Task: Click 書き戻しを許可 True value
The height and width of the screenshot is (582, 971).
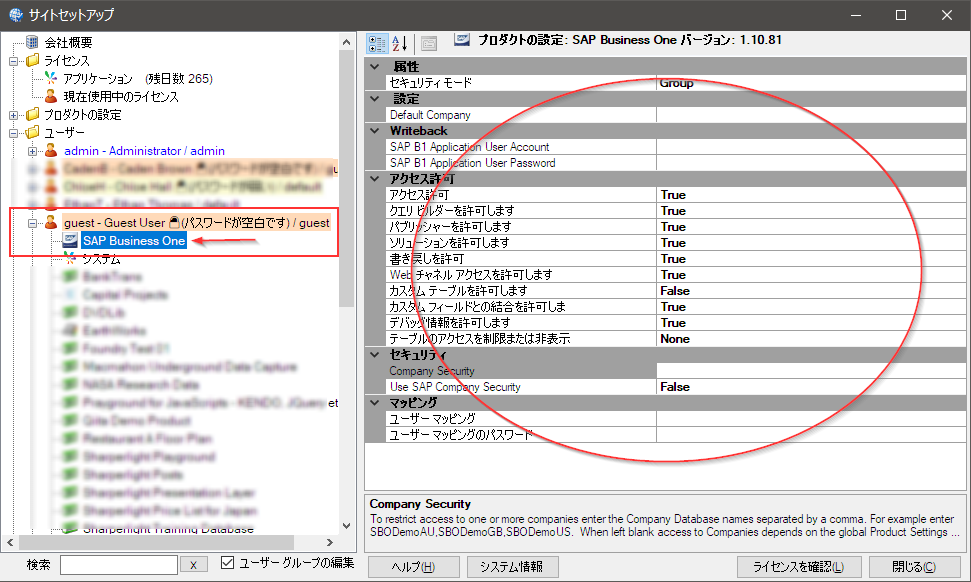Action: [811, 259]
